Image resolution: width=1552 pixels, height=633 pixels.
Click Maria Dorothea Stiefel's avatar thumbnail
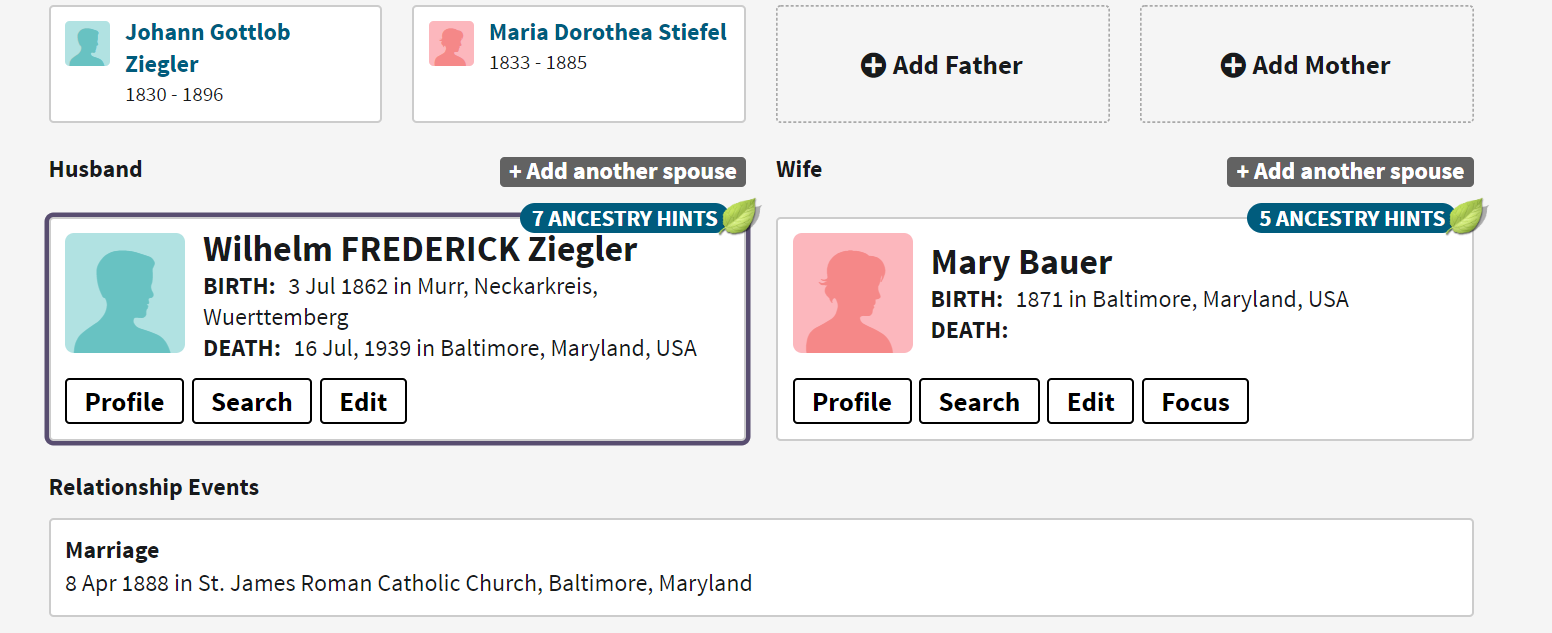[451, 44]
